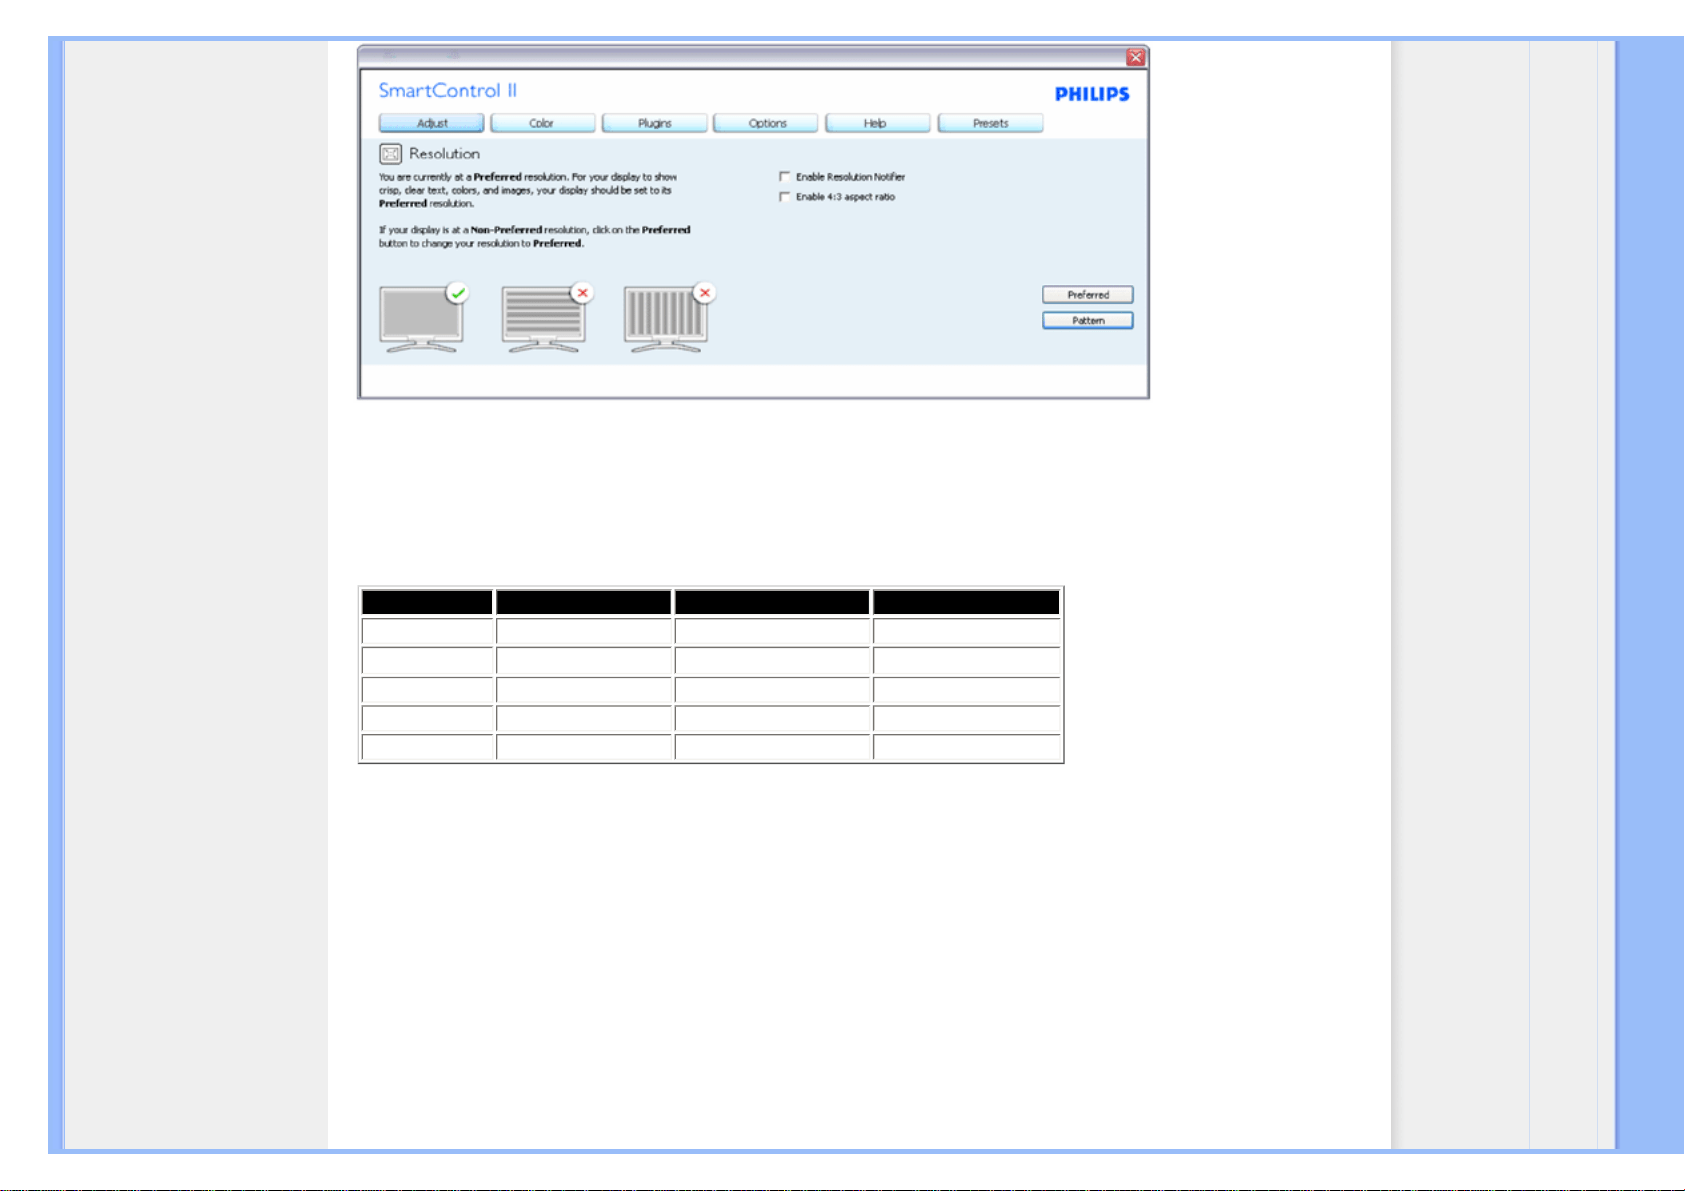Screen dimensions: 1685x1191
Task: Switch to the Color tab
Action: [x=543, y=123]
